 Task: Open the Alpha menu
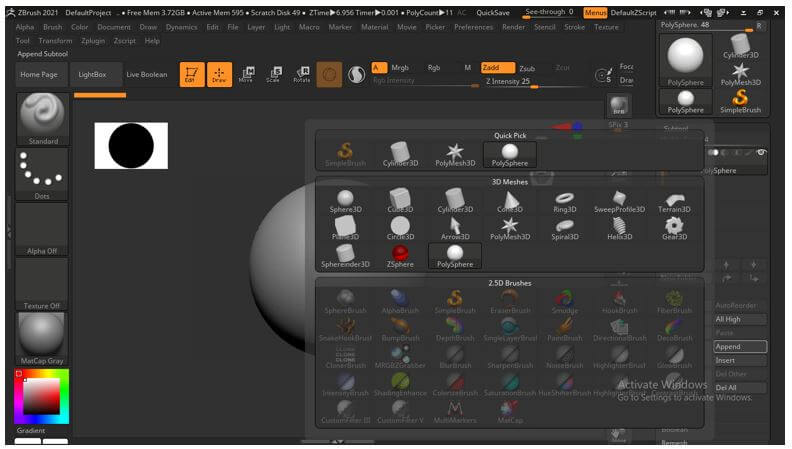click(25, 27)
